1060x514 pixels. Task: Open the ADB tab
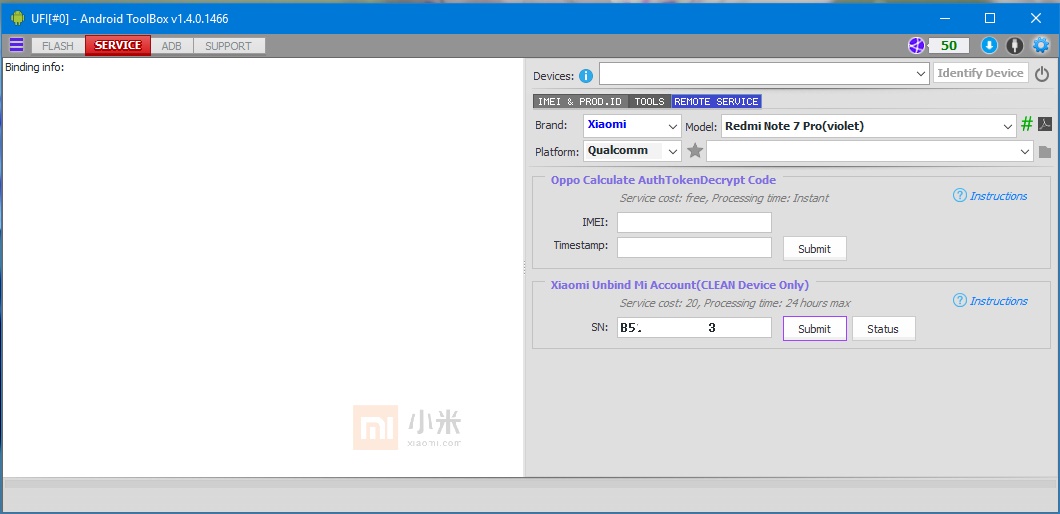click(172, 46)
